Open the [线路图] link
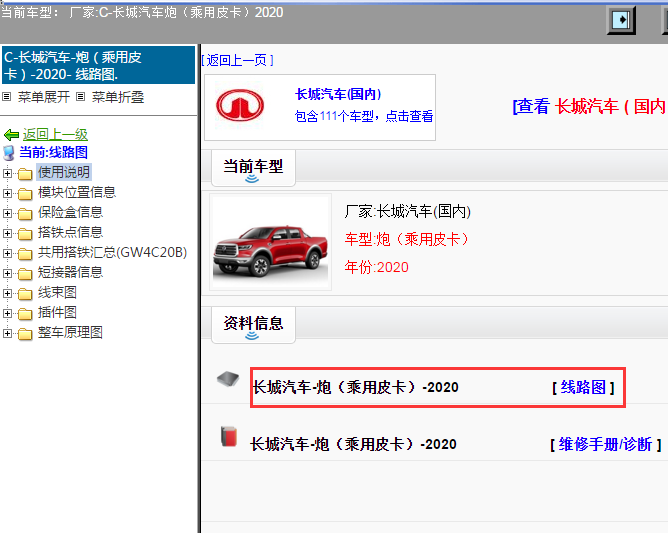 [x=583, y=387]
